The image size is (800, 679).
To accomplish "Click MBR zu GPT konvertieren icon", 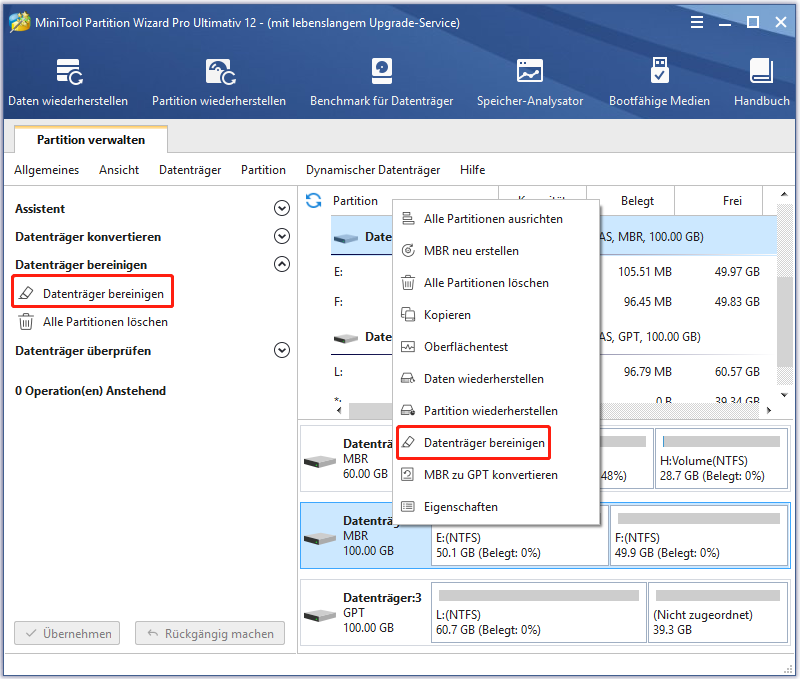I will click(x=408, y=474).
